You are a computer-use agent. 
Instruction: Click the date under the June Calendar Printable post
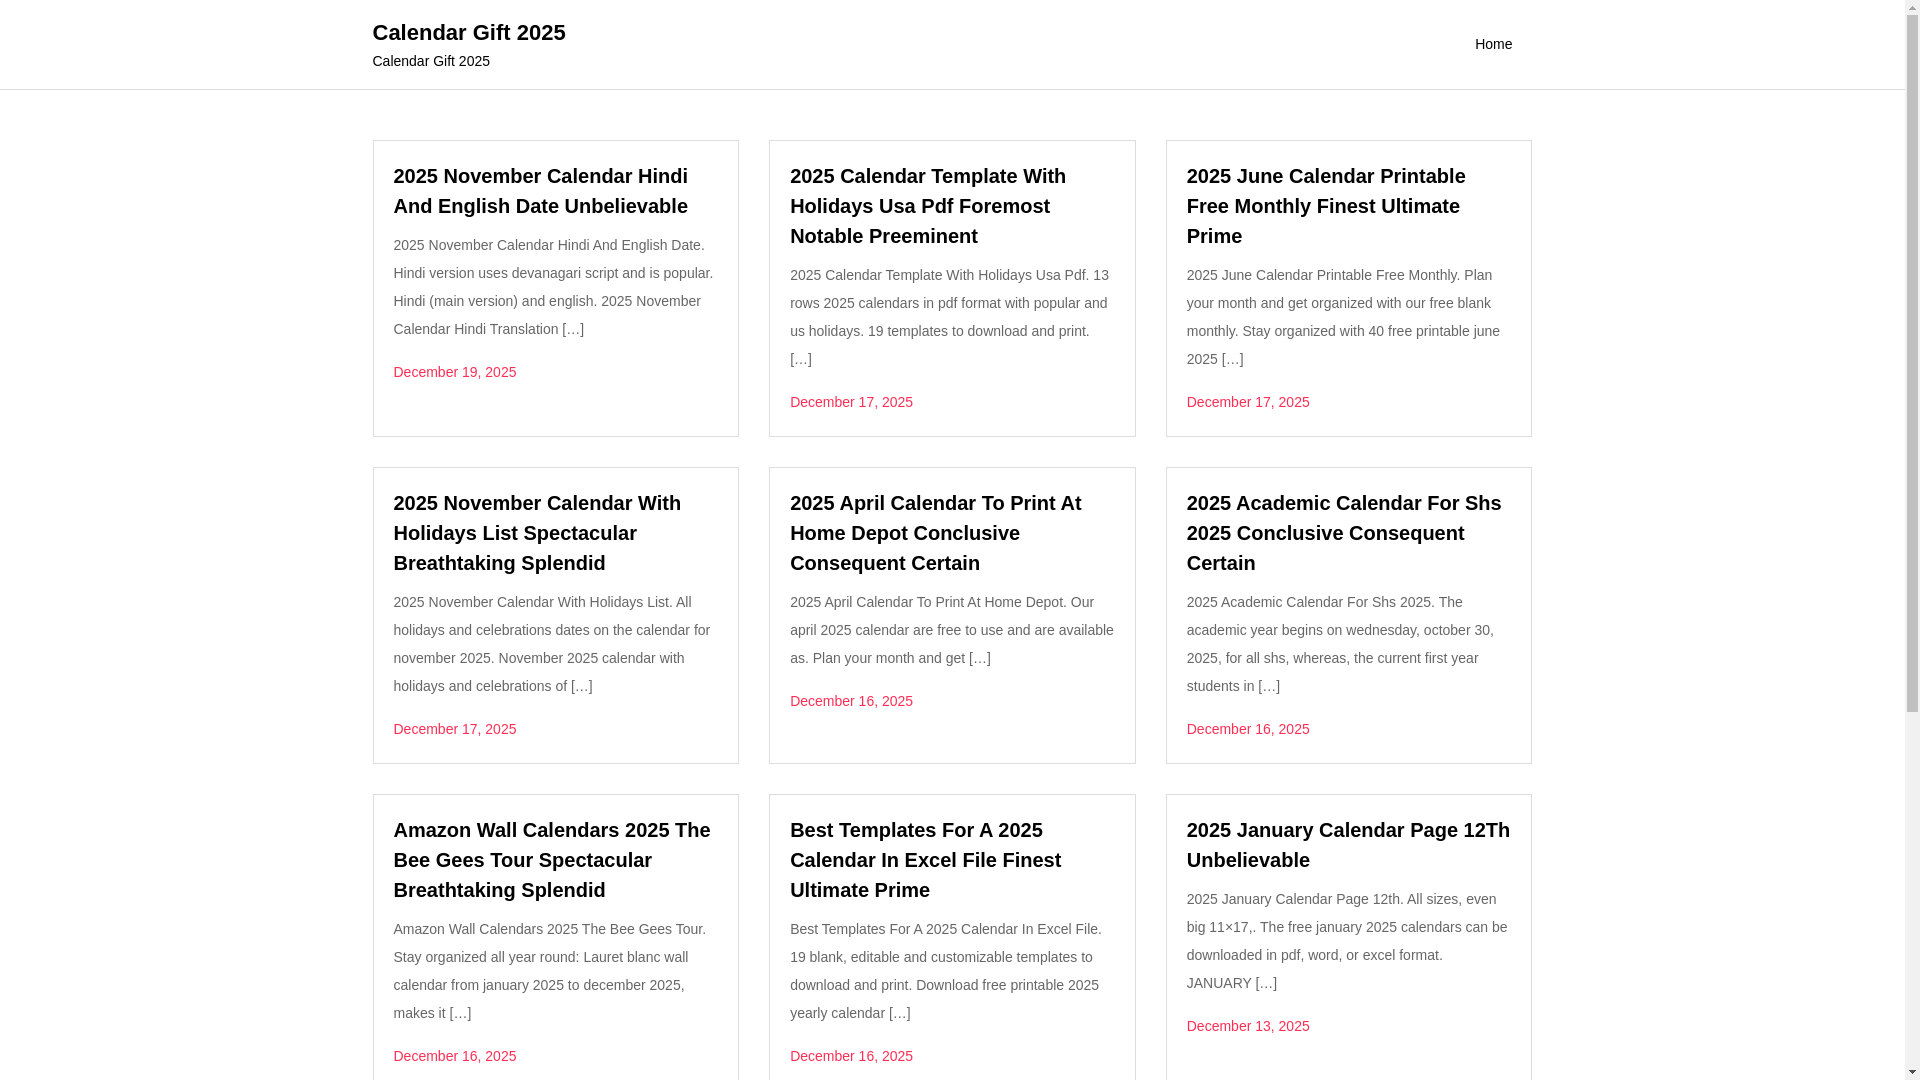pyautogui.click(x=1248, y=402)
